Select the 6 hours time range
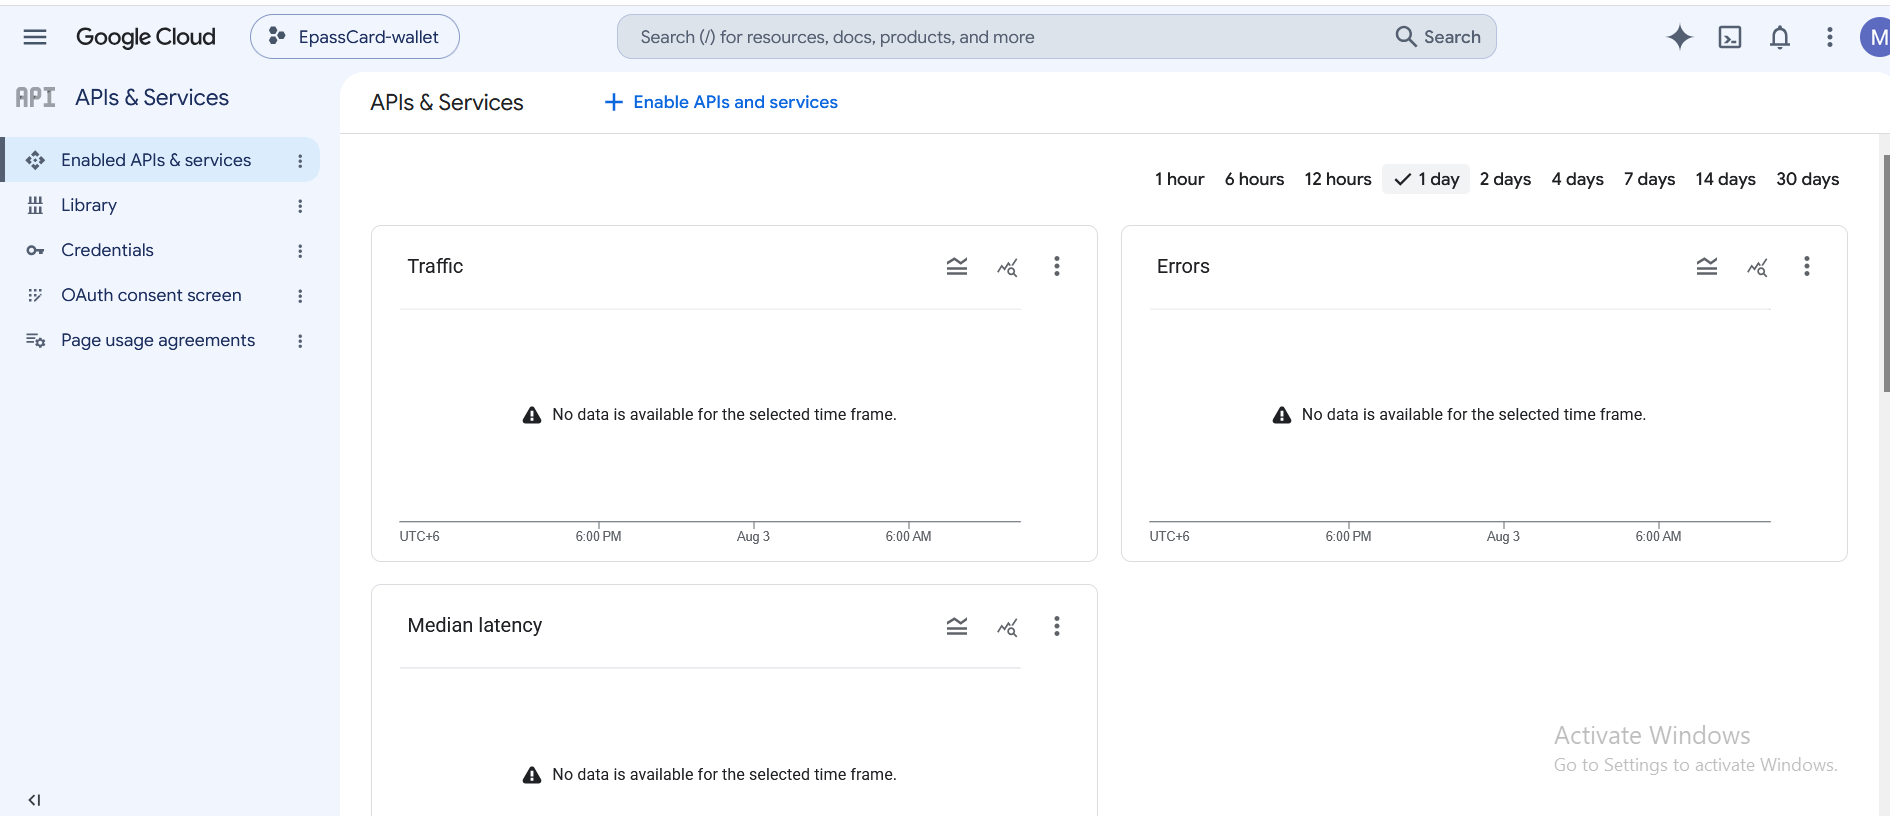This screenshot has width=1890, height=816. pyautogui.click(x=1254, y=179)
